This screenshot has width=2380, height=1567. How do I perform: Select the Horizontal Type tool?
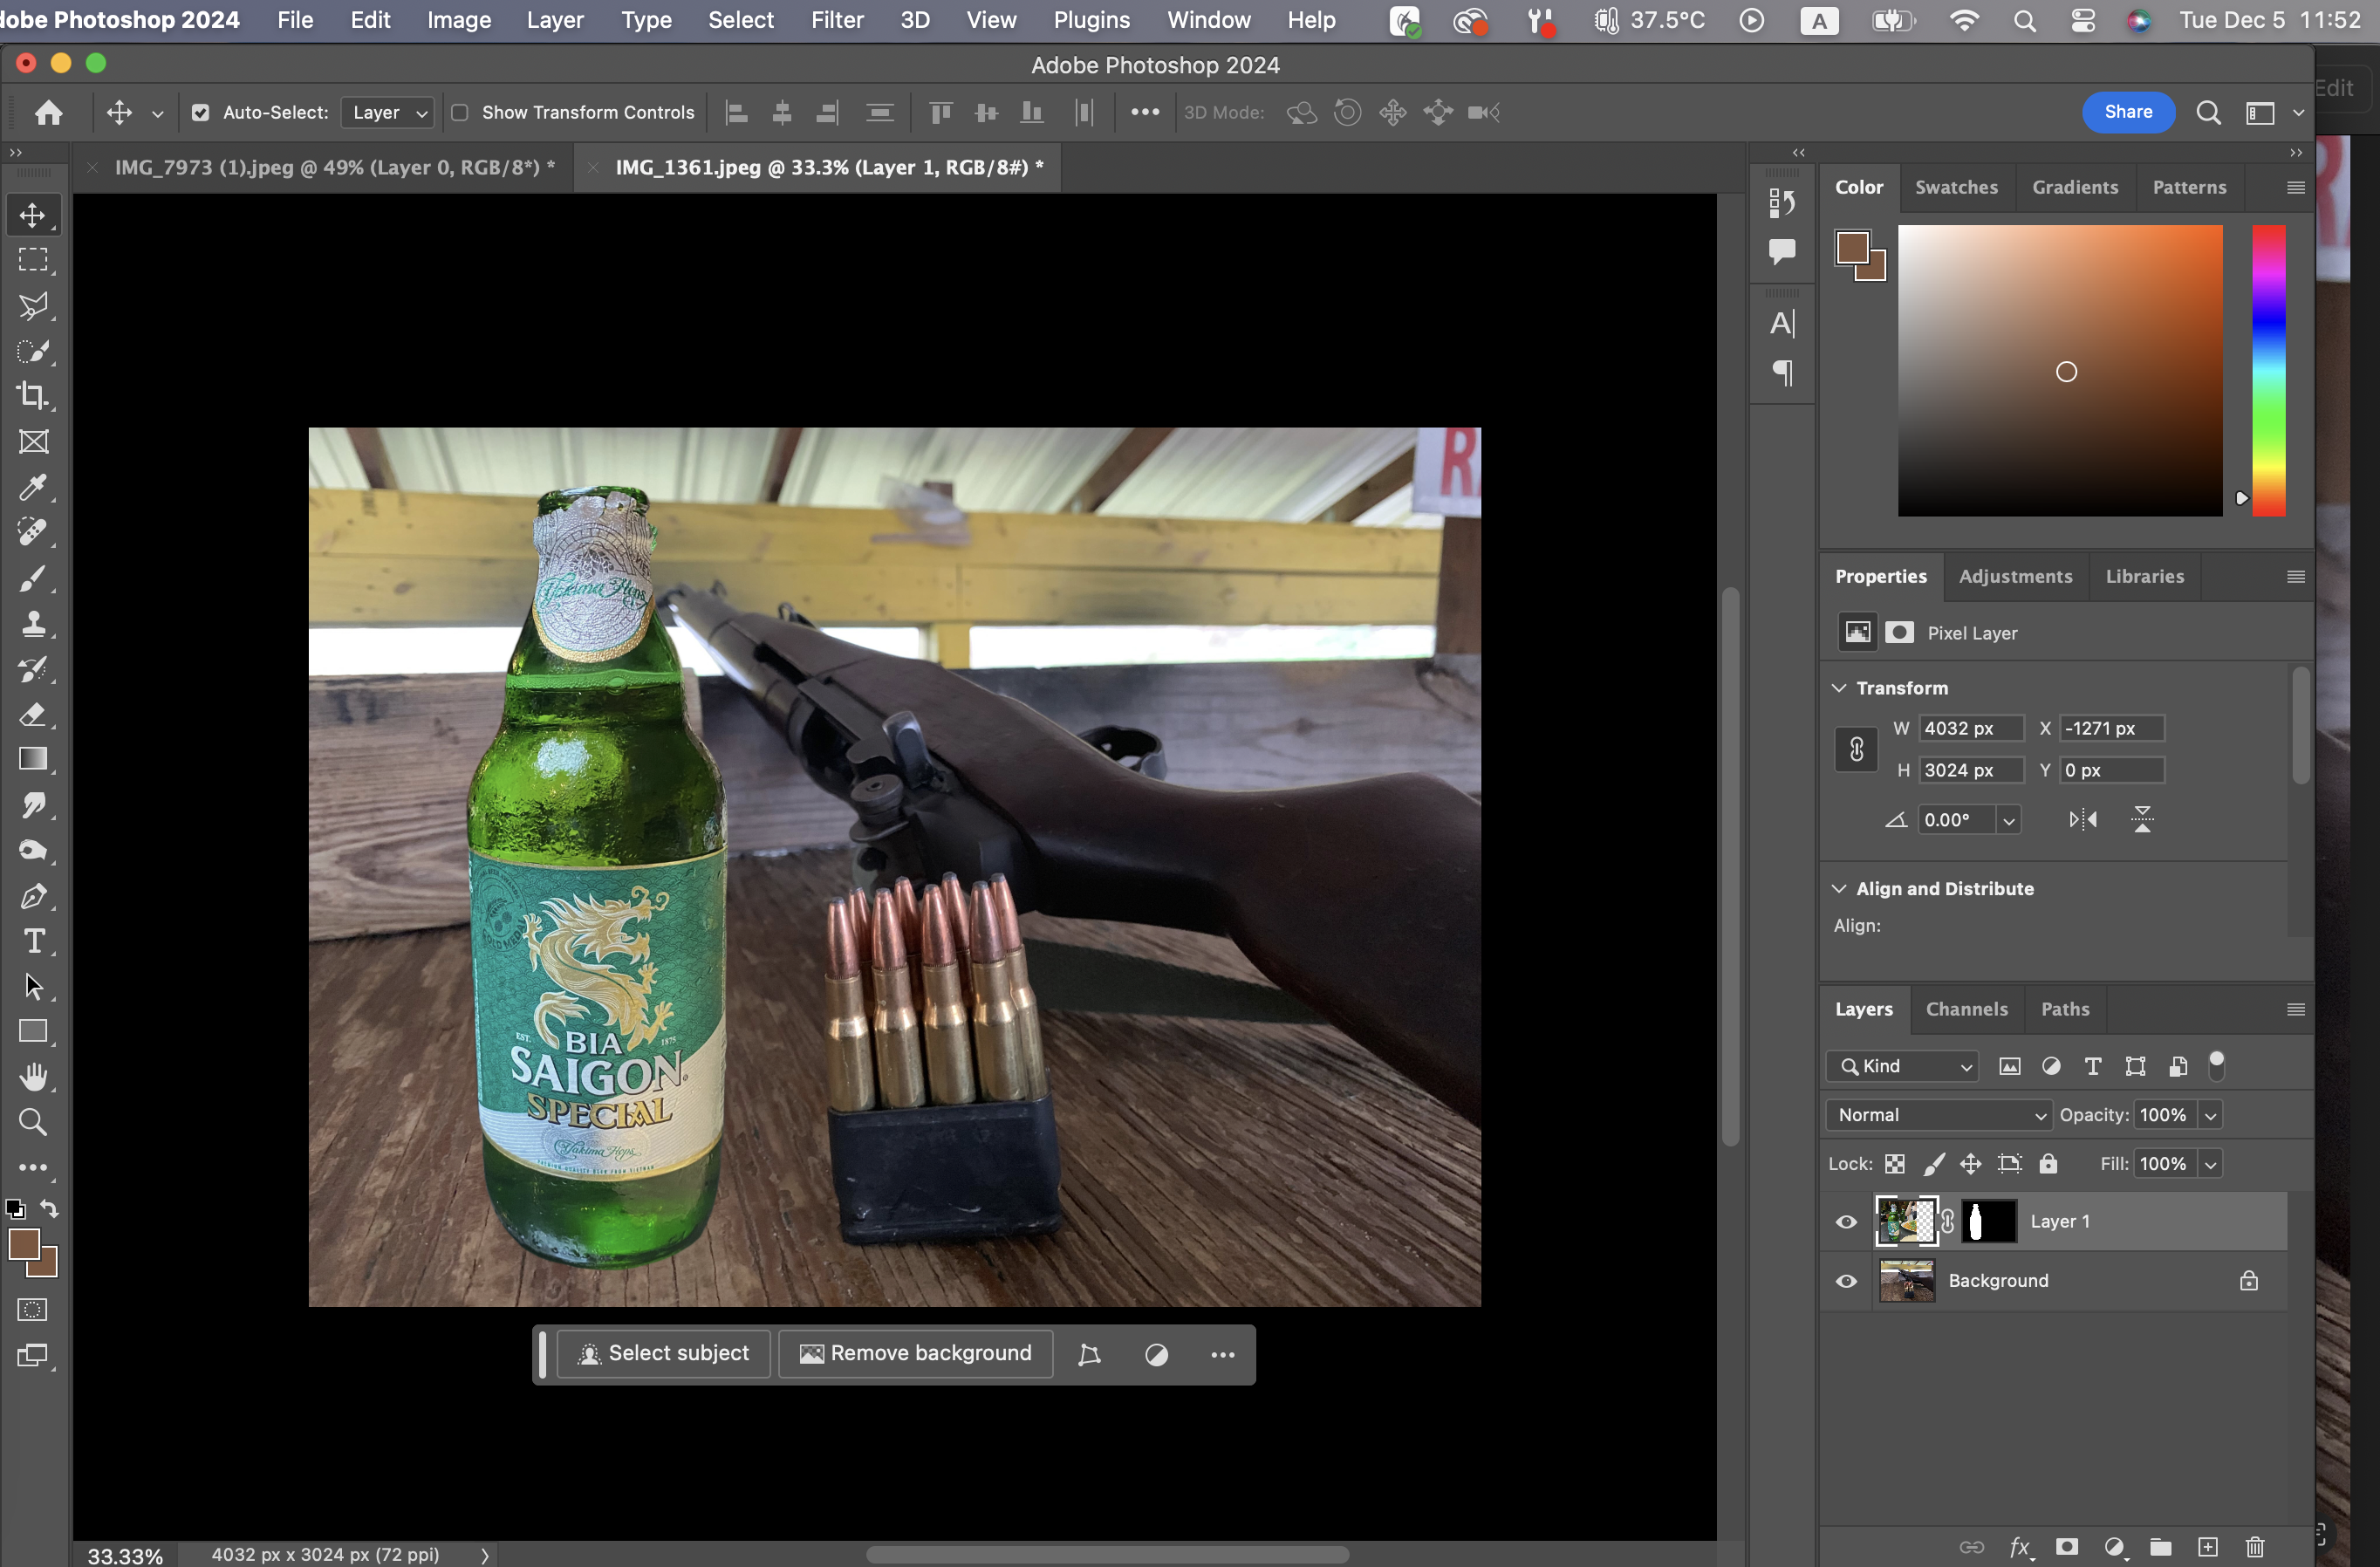(33, 941)
